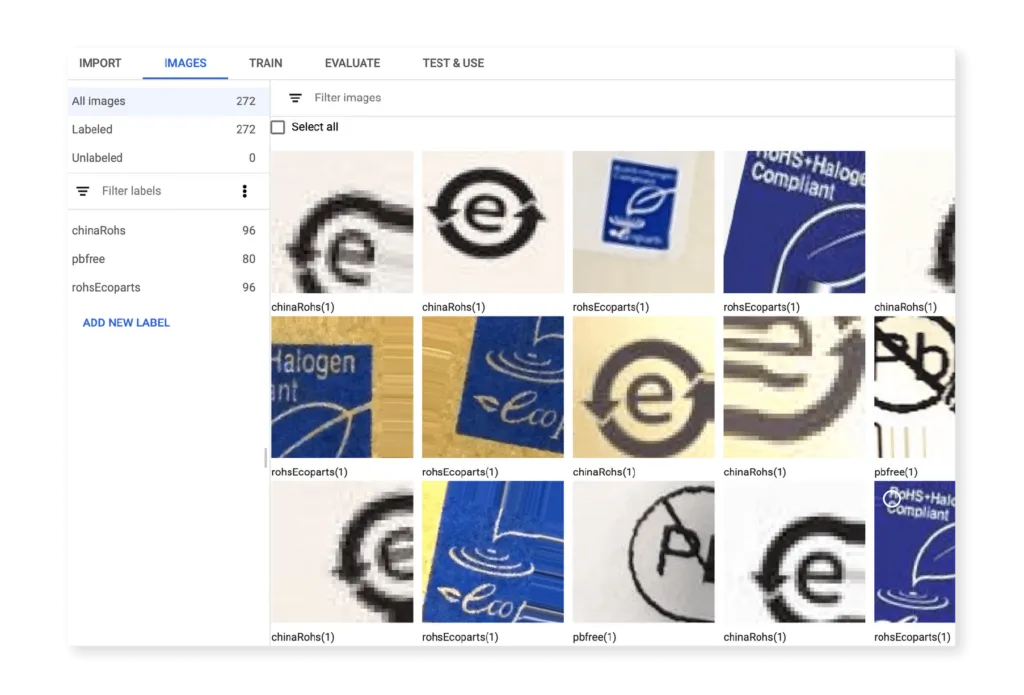Click the filter icon in the Filter images bar
This screenshot has width=1024, height=695.
(x=294, y=98)
